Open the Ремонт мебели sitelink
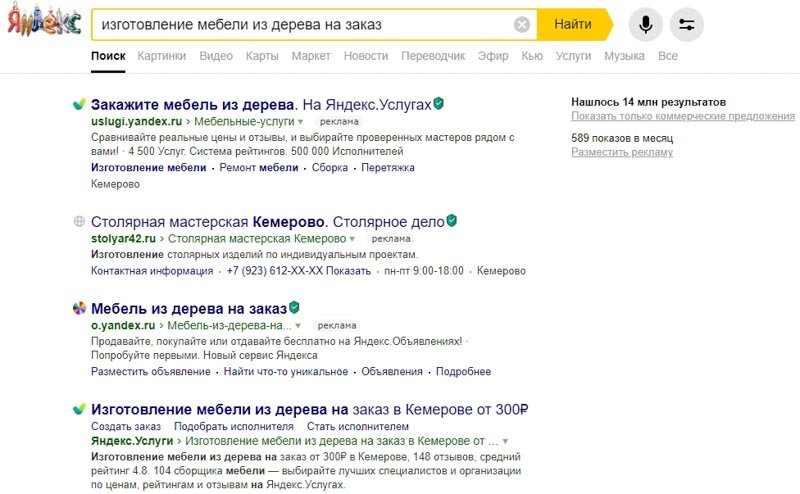 (x=259, y=167)
